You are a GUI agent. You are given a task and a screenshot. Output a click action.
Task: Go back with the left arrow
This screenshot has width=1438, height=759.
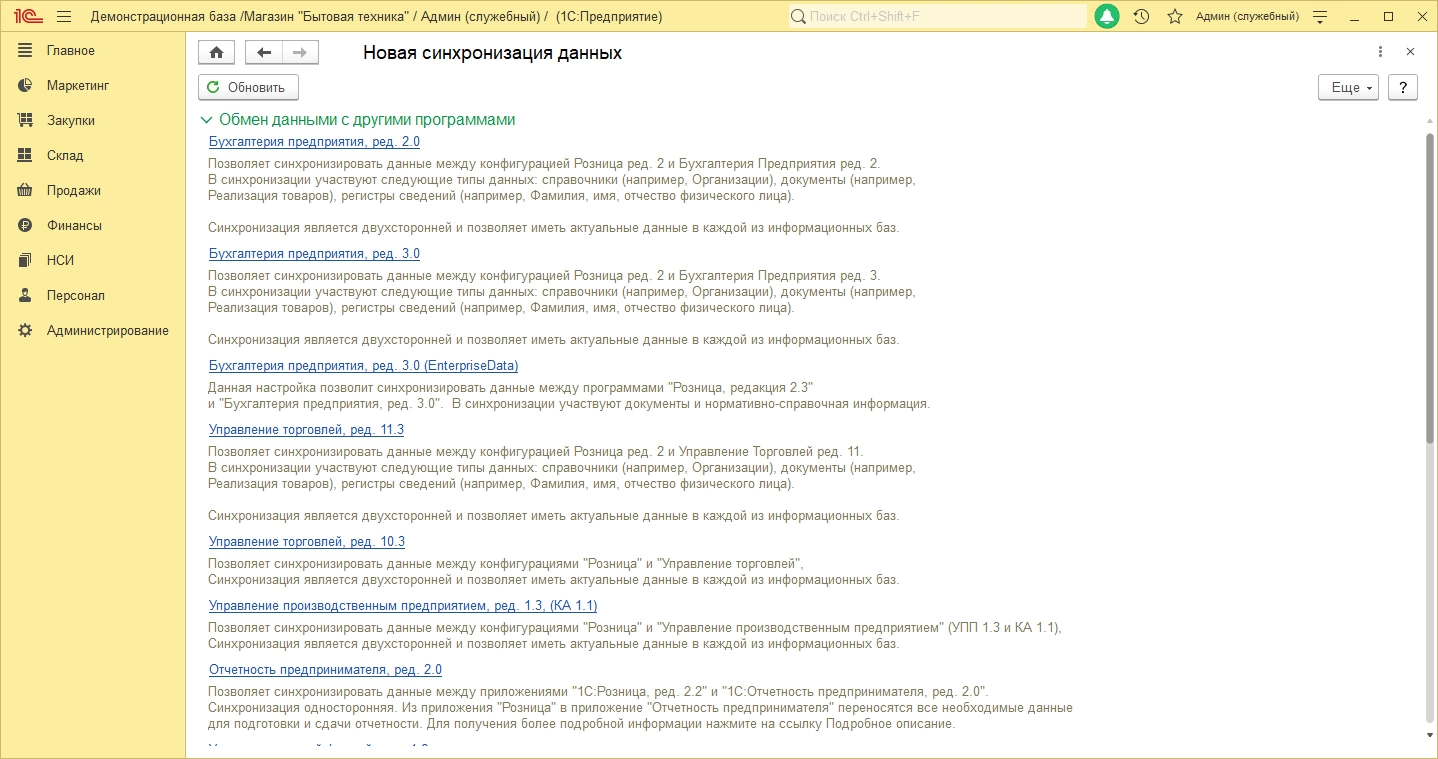tap(264, 53)
